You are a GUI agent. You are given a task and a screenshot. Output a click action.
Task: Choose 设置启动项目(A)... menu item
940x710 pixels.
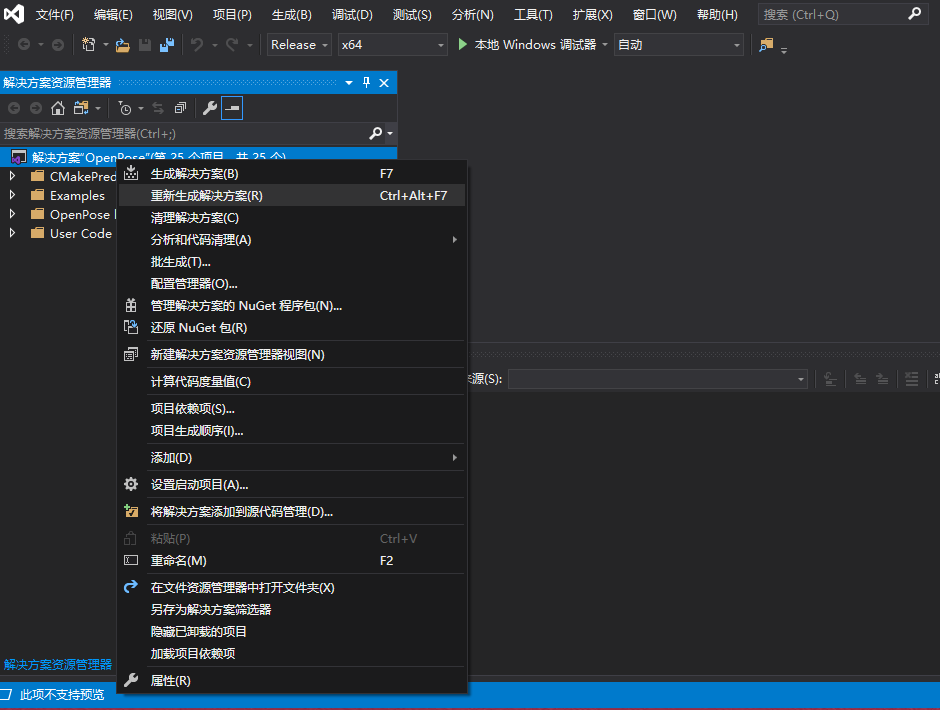tap(292, 485)
